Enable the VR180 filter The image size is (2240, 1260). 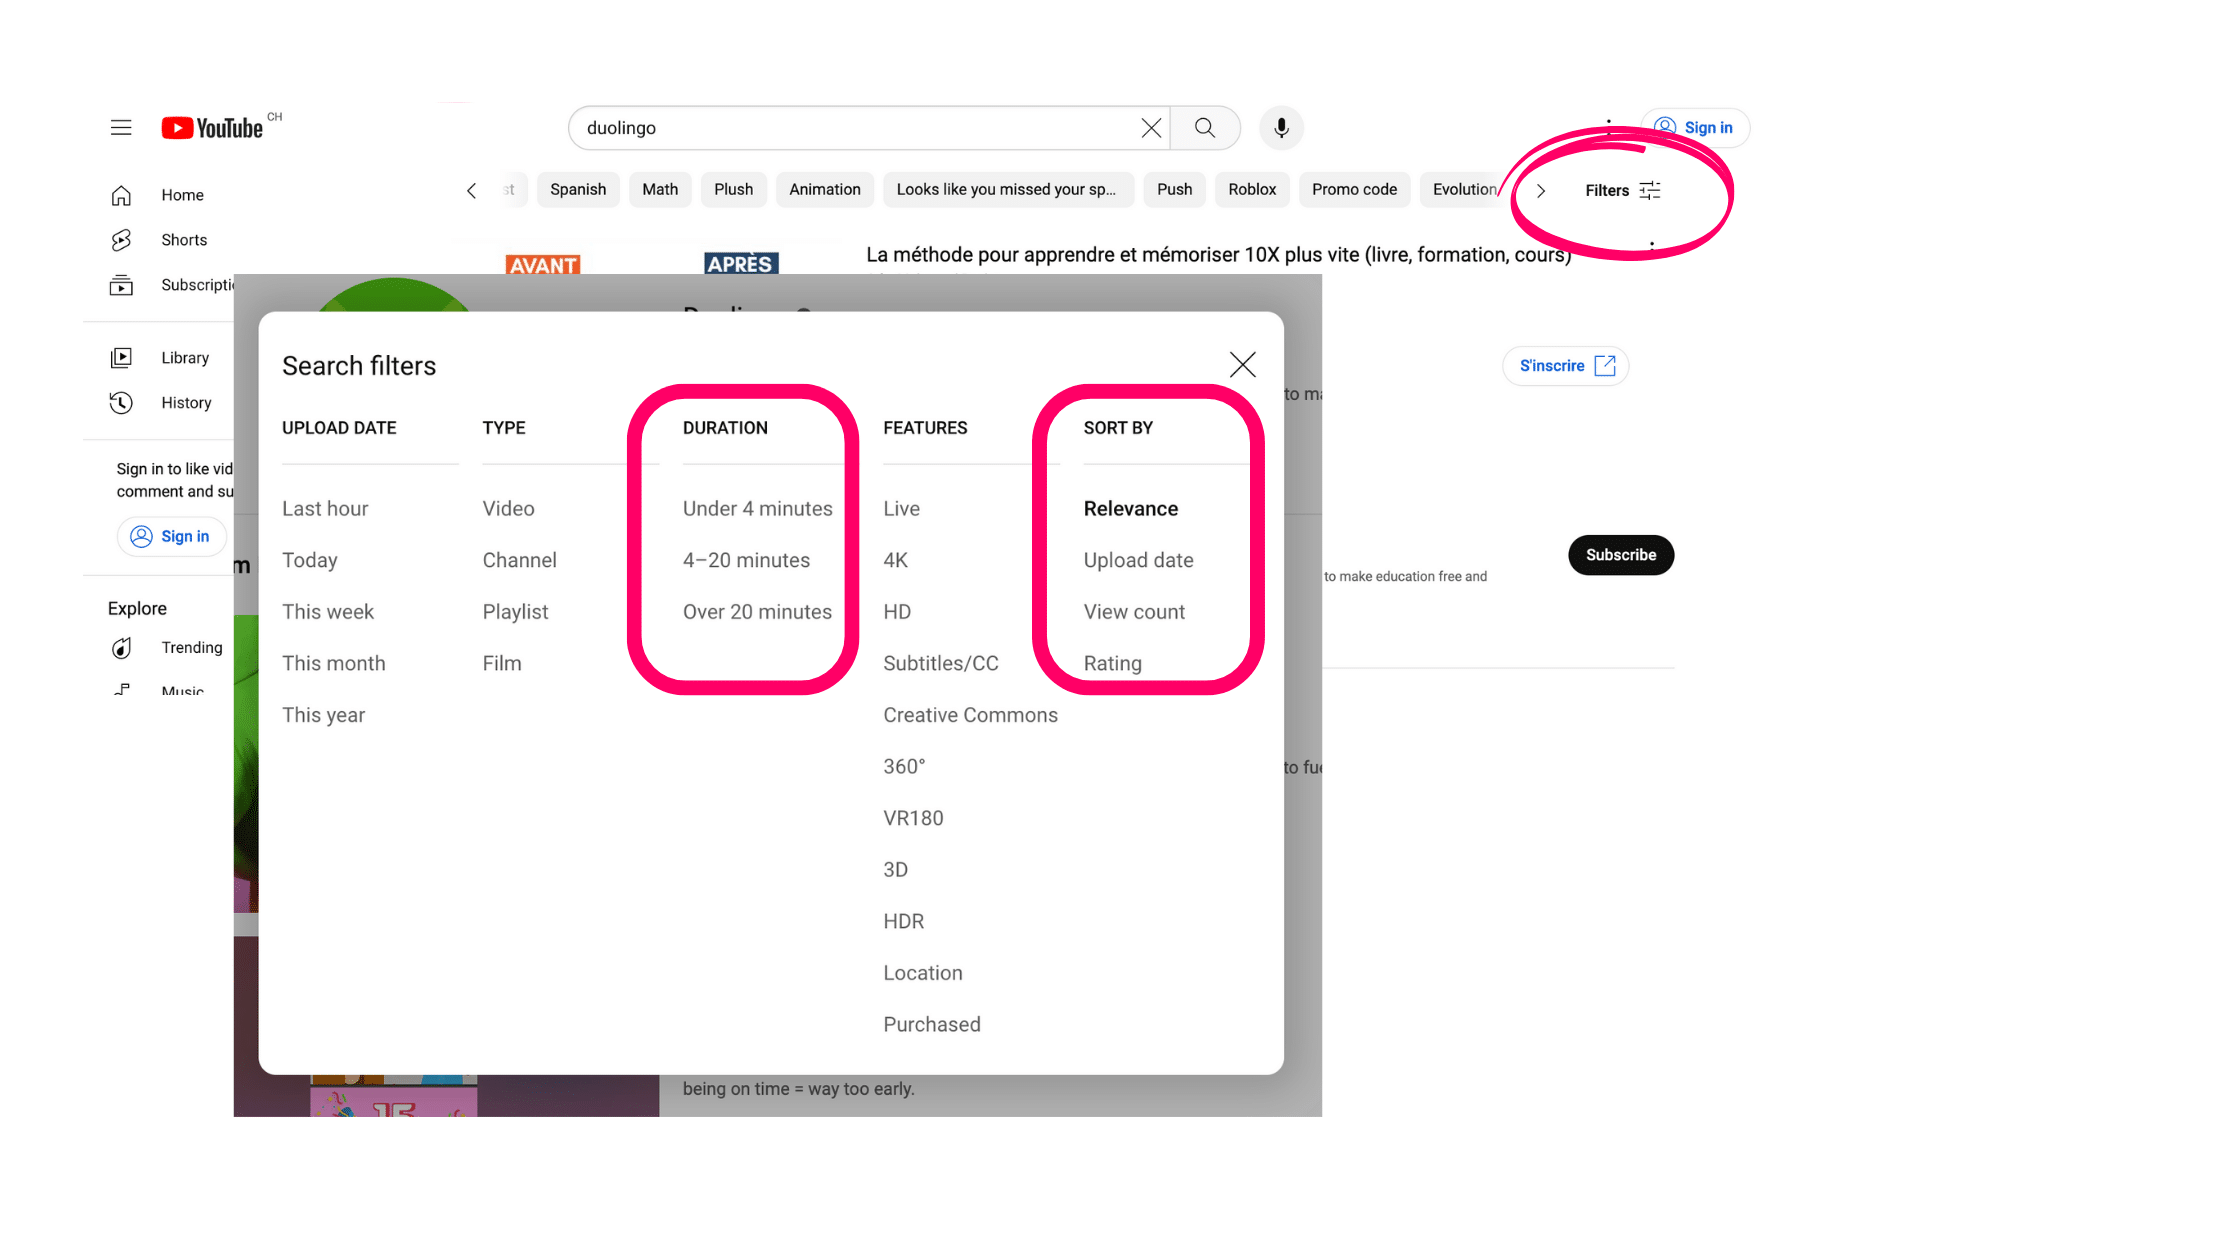914,819
